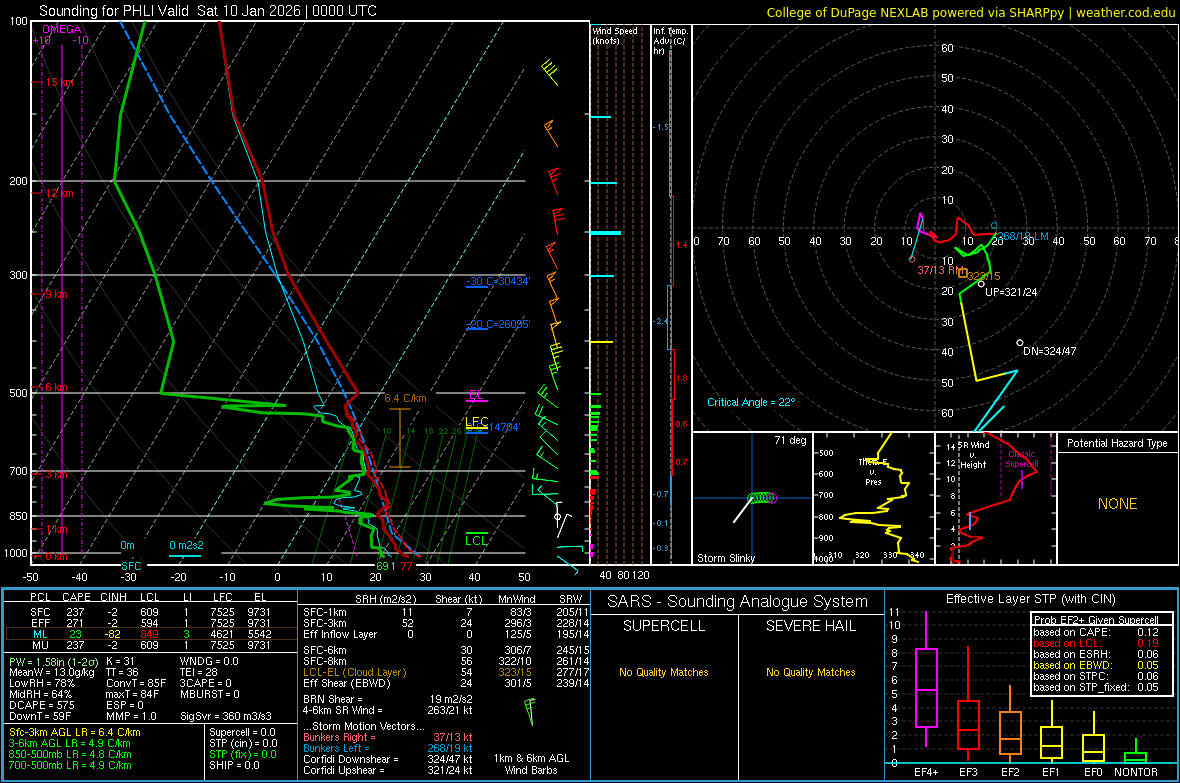Image resolution: width=1180 pixels, height=783 pixels.
Task: Click the red 'Bunkers Right =' line
Action: [x=388, y=738]
